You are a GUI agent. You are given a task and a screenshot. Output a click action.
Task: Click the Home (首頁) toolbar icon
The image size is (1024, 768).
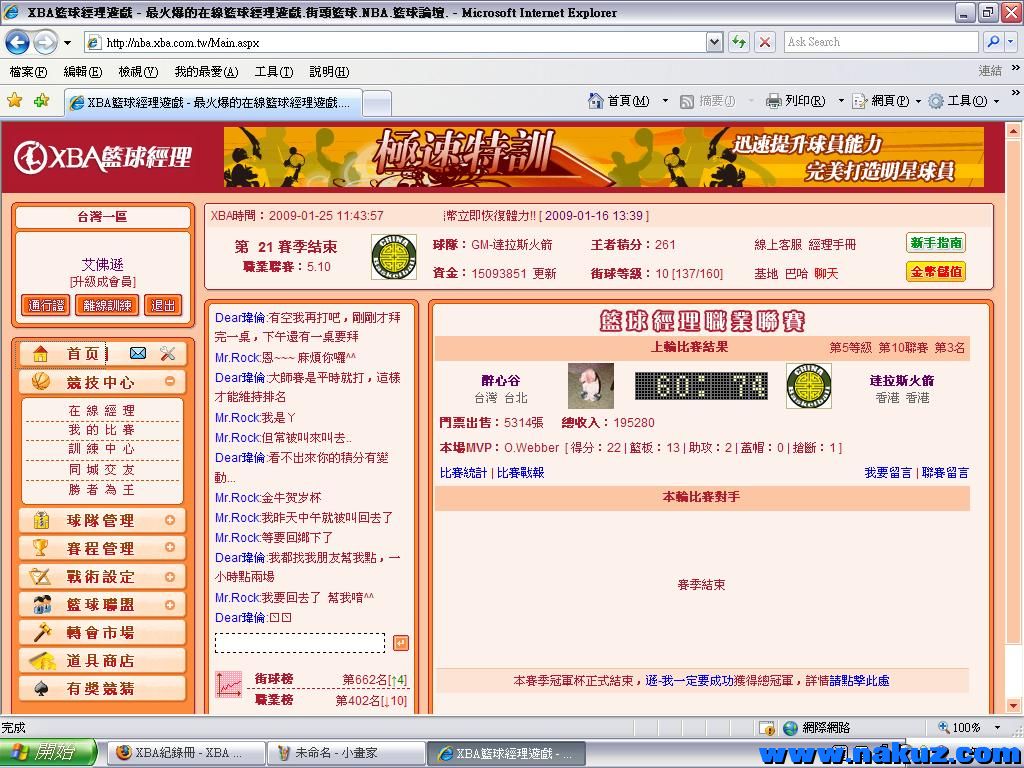[x=596, y=101]
